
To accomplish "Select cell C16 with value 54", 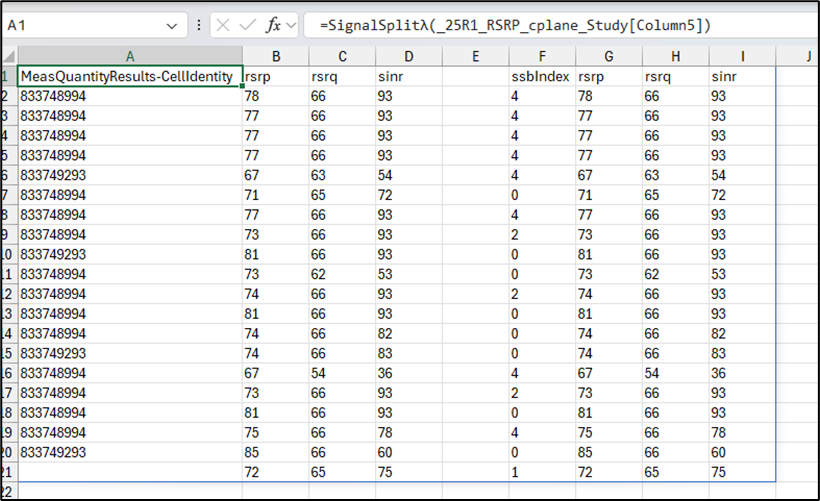I will point(343,373).
